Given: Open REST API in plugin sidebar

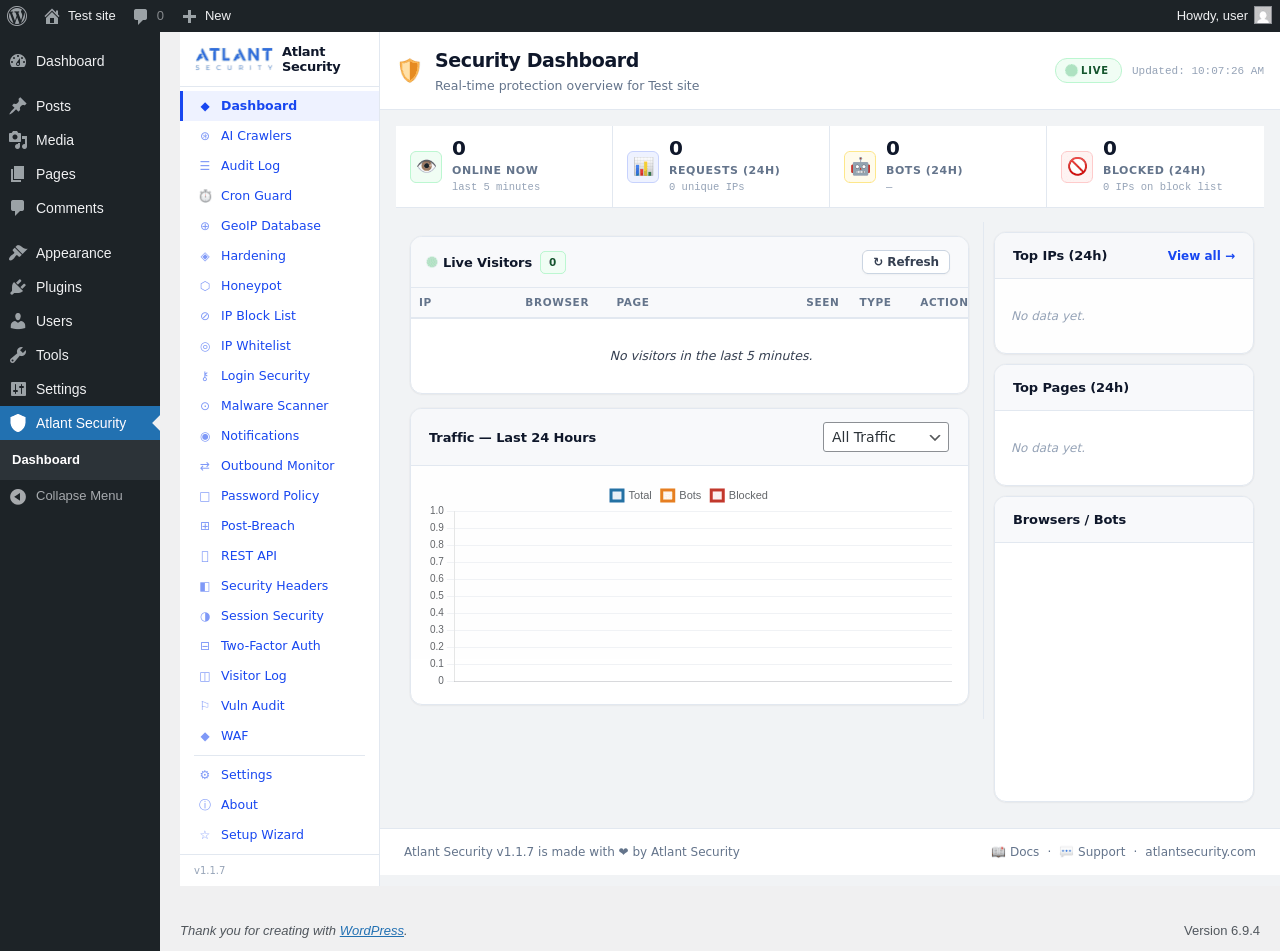Looking at the screenshot, I should 279,556.
